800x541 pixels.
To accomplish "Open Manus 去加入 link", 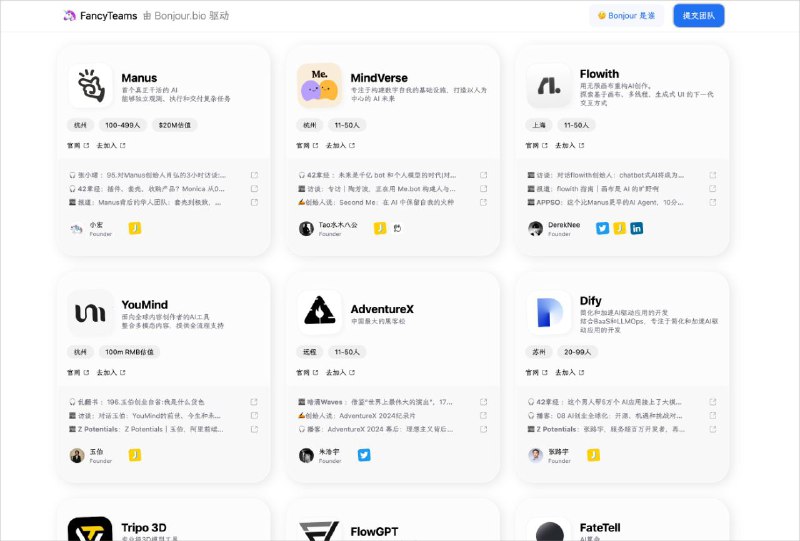I will coord(111,145).
